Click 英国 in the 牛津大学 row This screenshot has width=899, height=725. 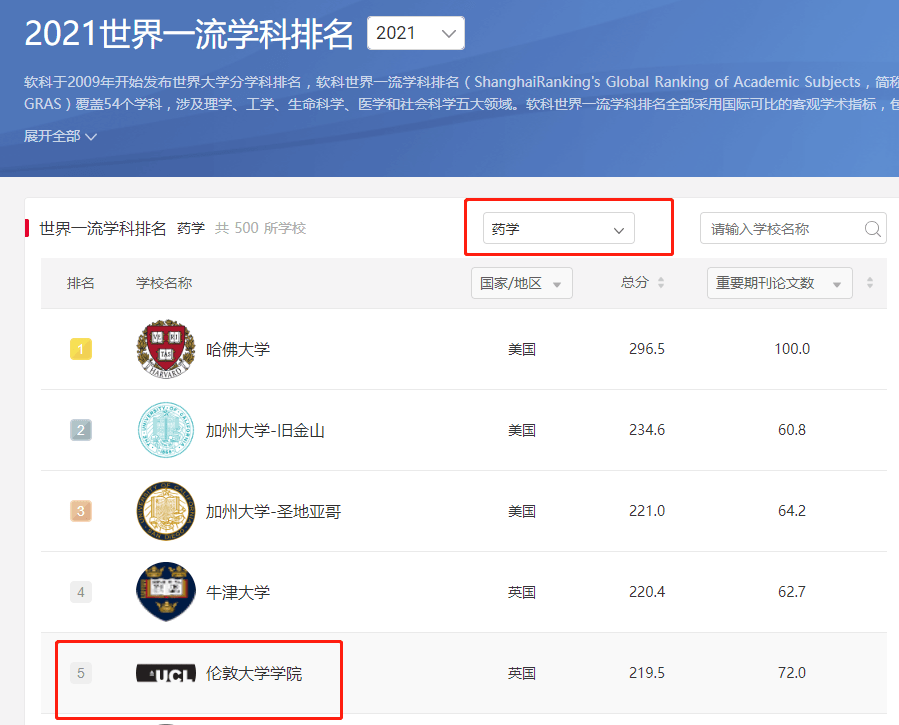[522, 592]
